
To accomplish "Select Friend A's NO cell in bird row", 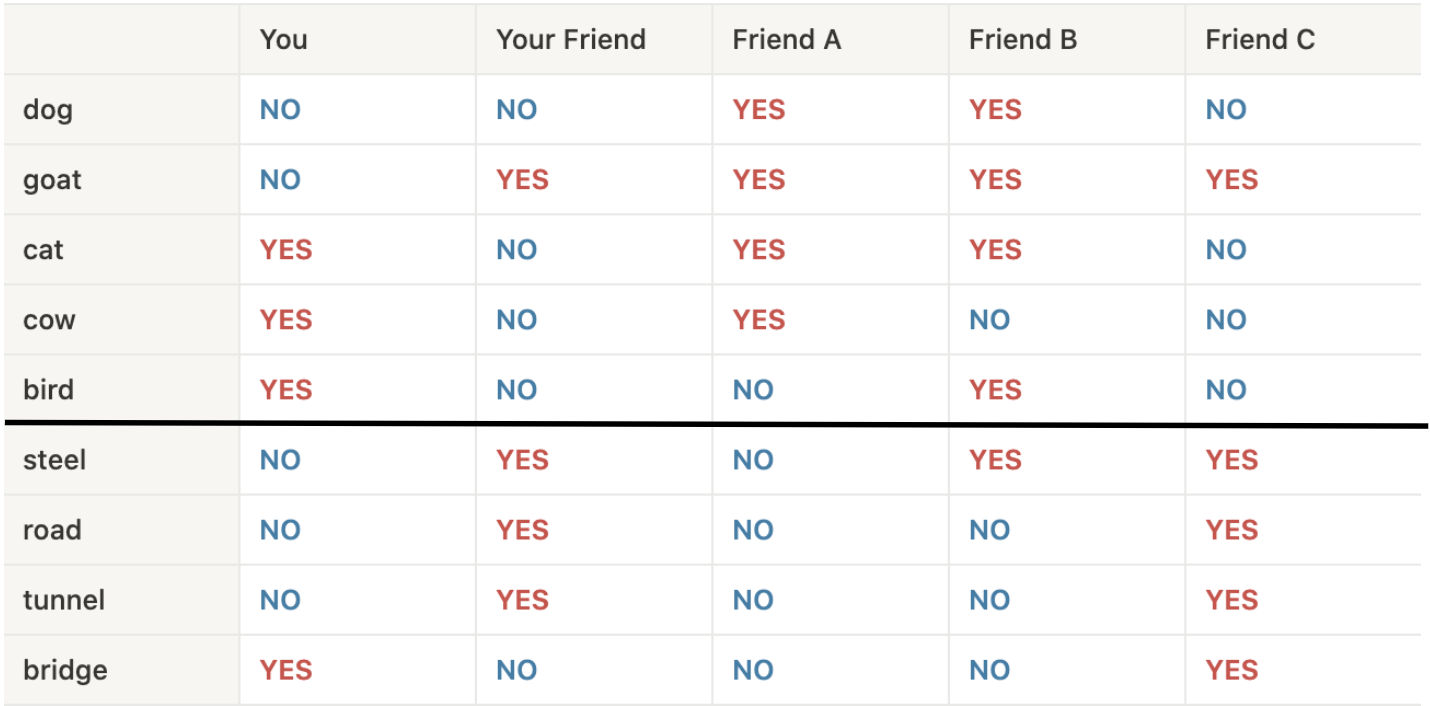I will coord(753,390).
